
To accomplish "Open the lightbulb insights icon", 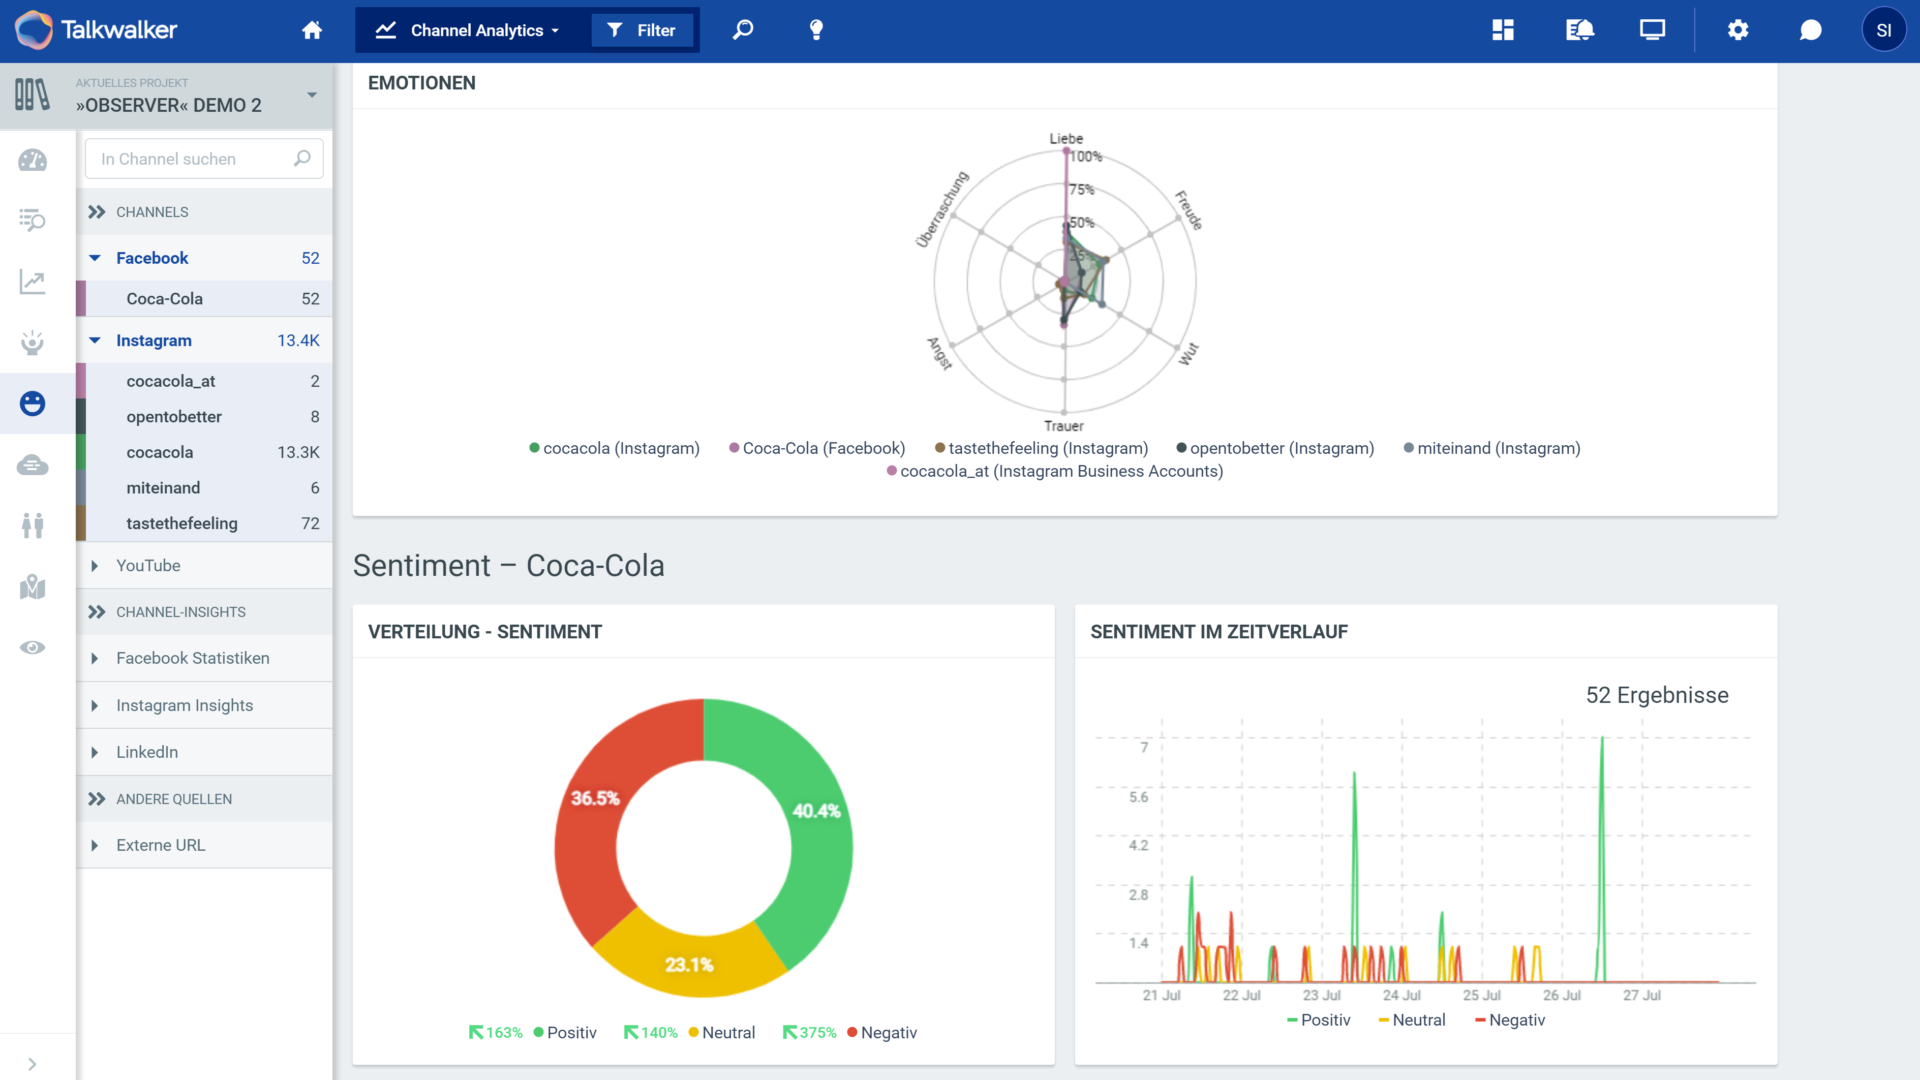I will [x=816, y=30].
